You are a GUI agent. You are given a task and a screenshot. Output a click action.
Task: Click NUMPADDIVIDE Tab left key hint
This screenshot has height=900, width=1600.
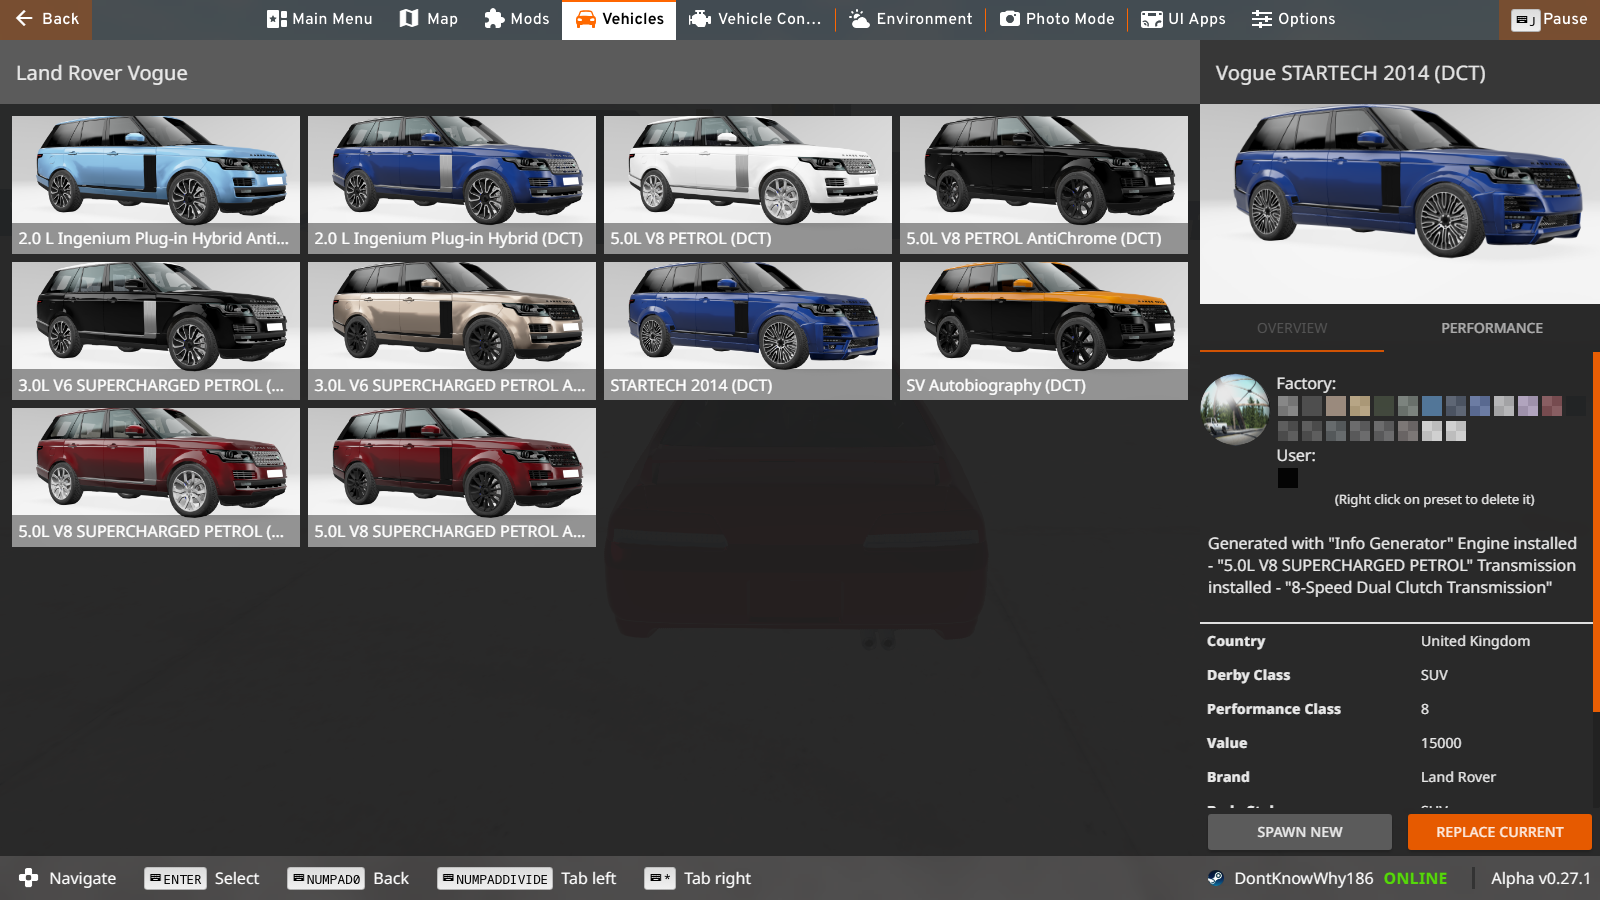526,878
